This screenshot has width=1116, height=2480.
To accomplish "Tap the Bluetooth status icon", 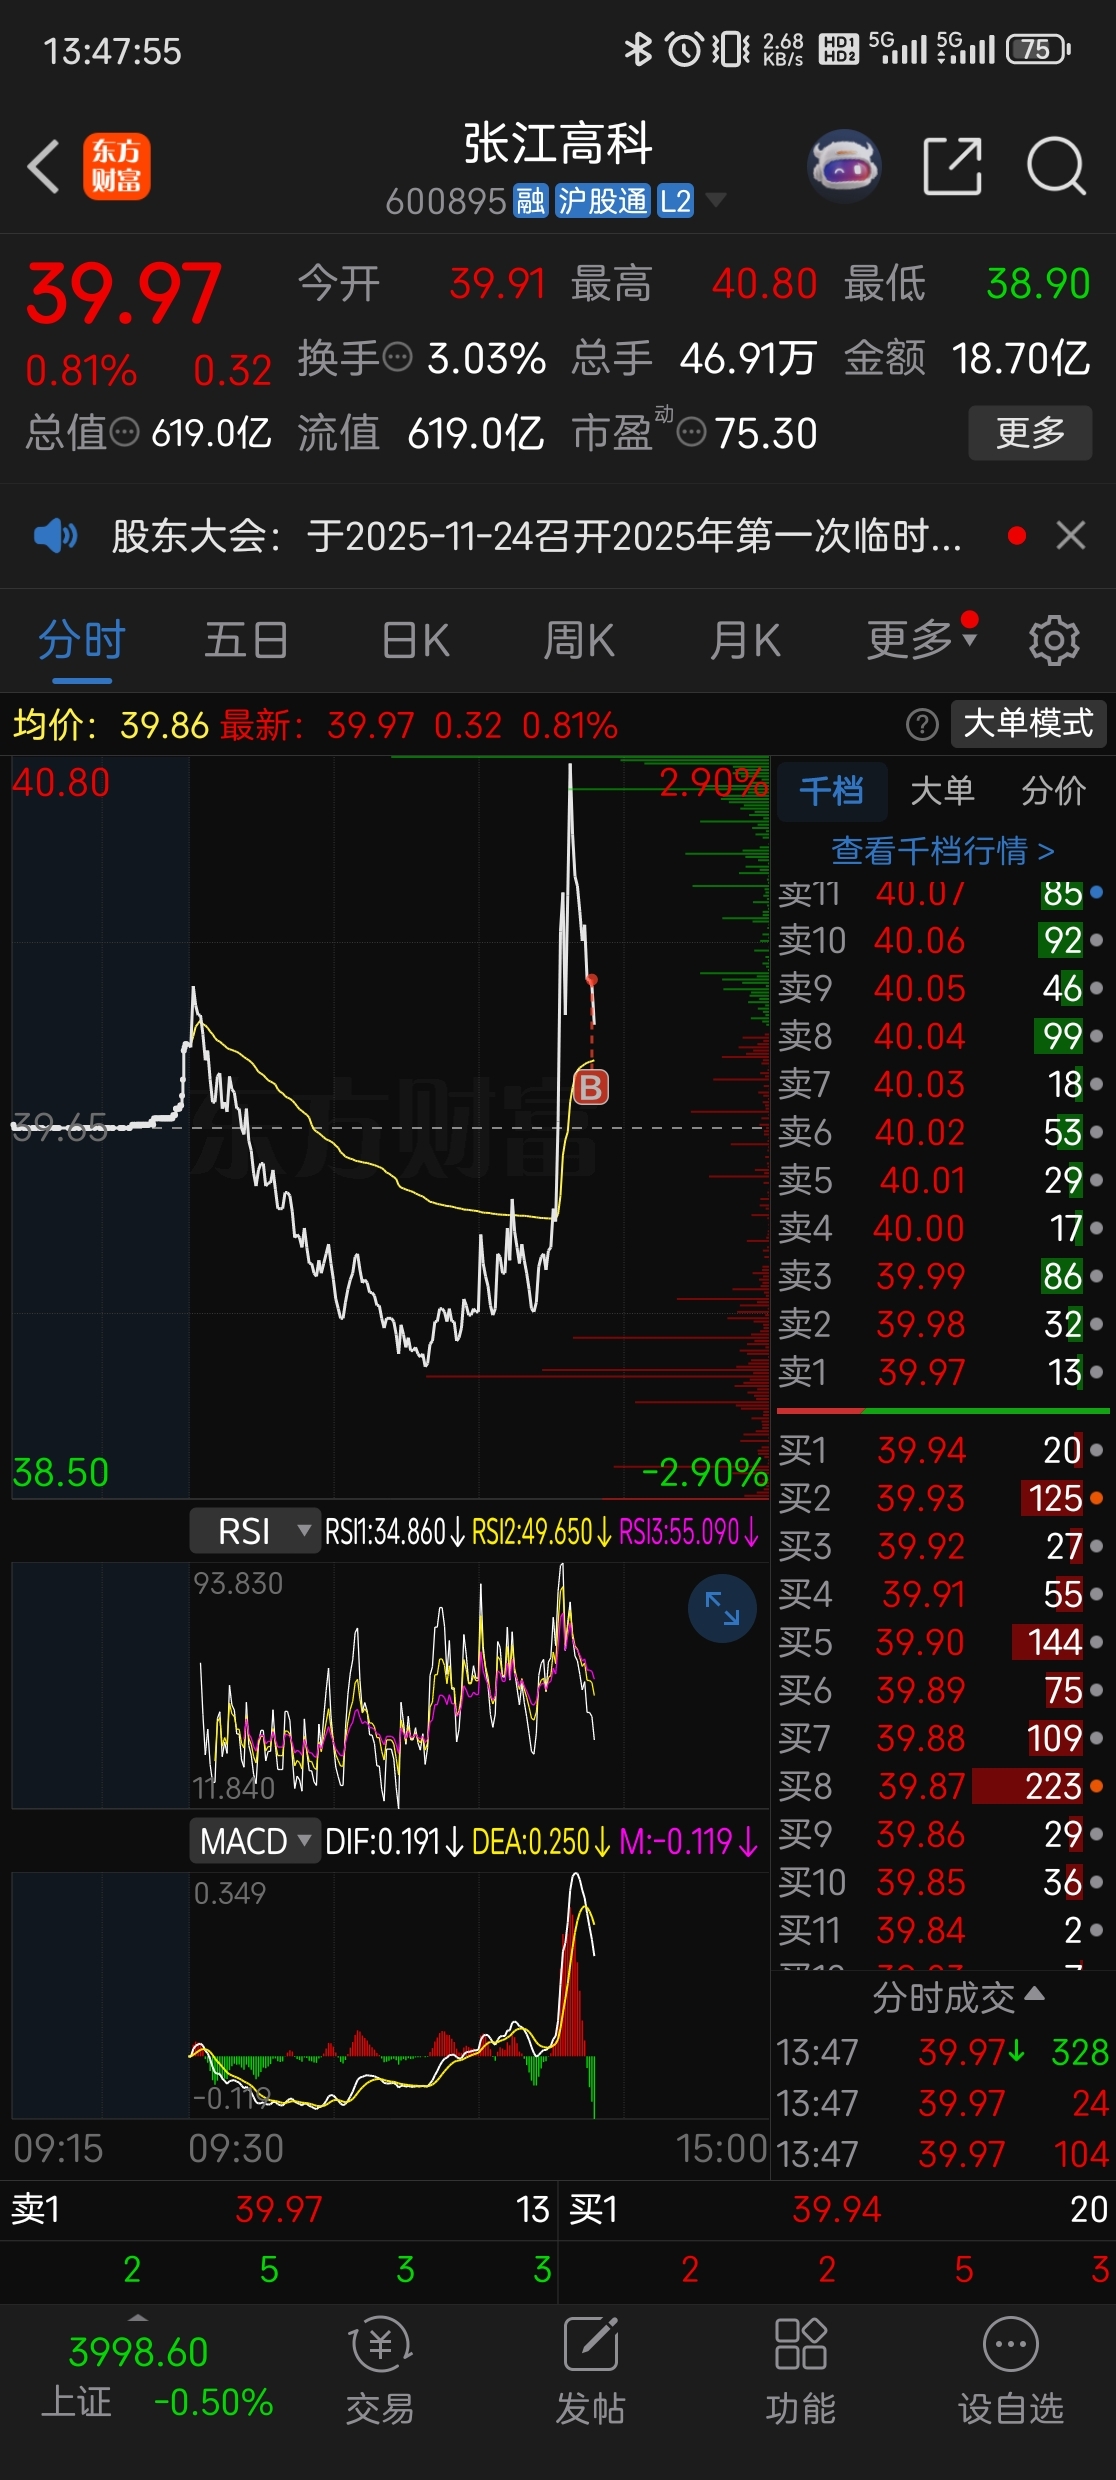I will 637,48.
